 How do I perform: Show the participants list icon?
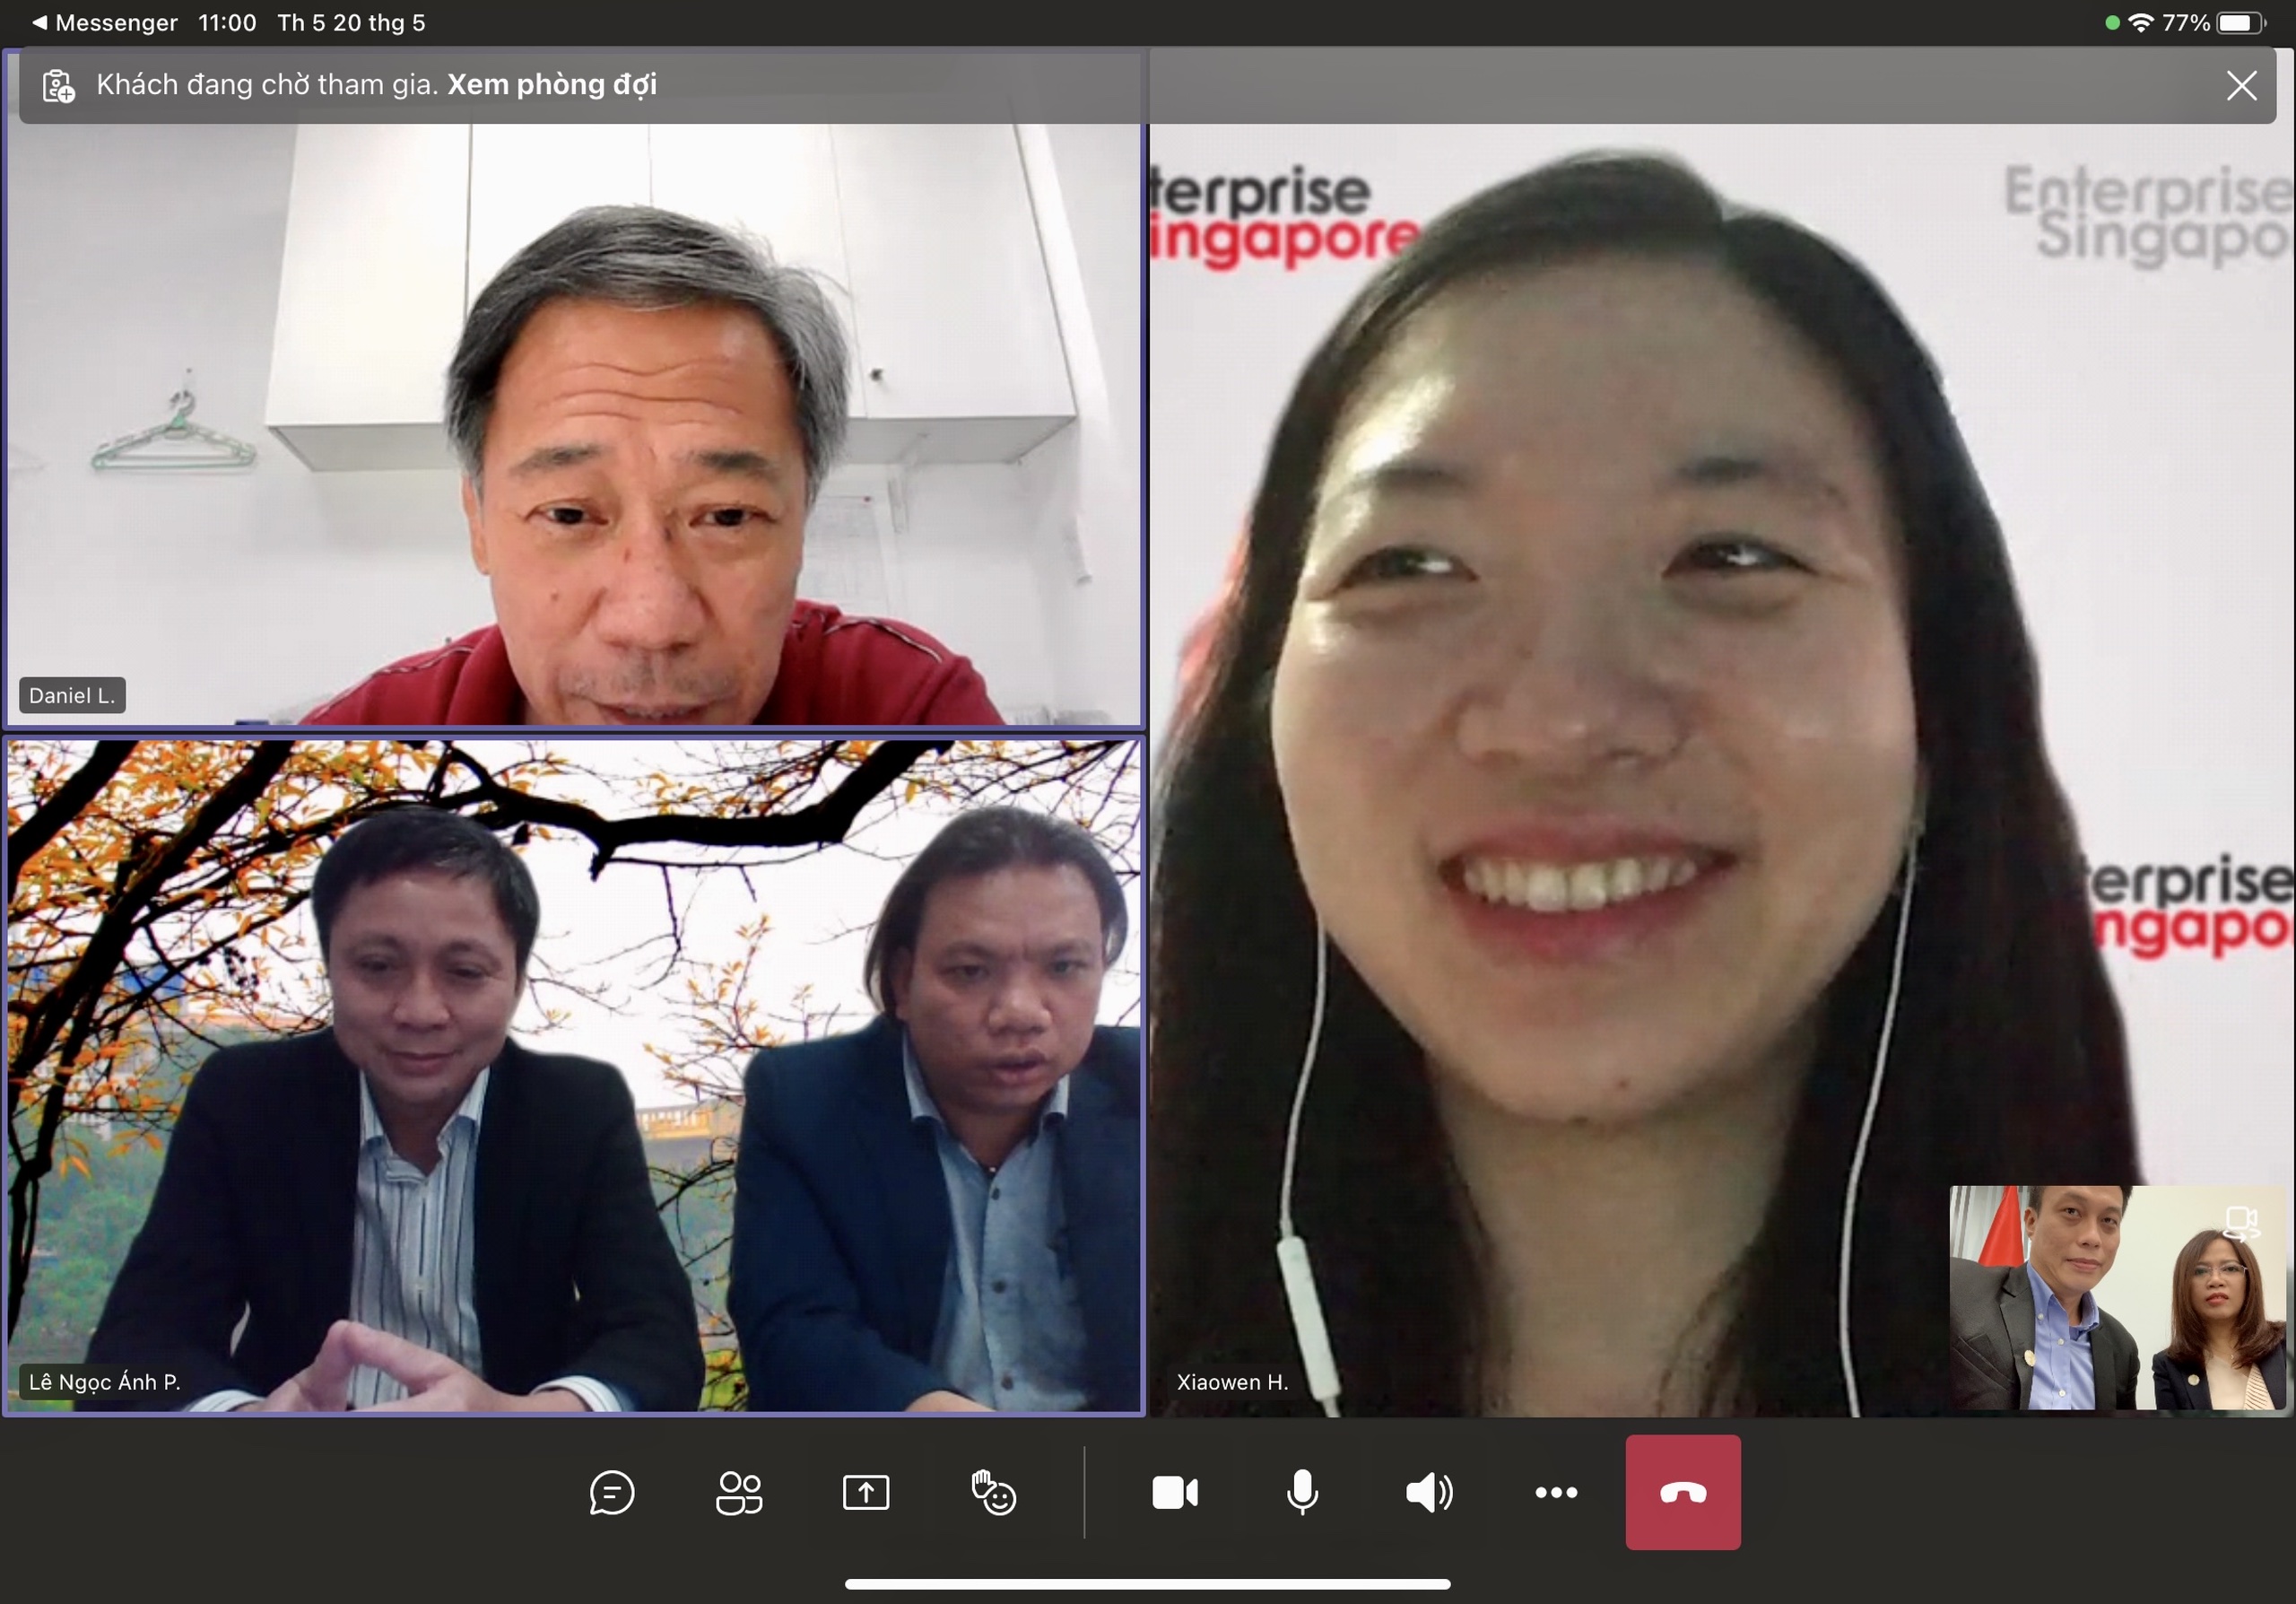(x=739, y=1493)
